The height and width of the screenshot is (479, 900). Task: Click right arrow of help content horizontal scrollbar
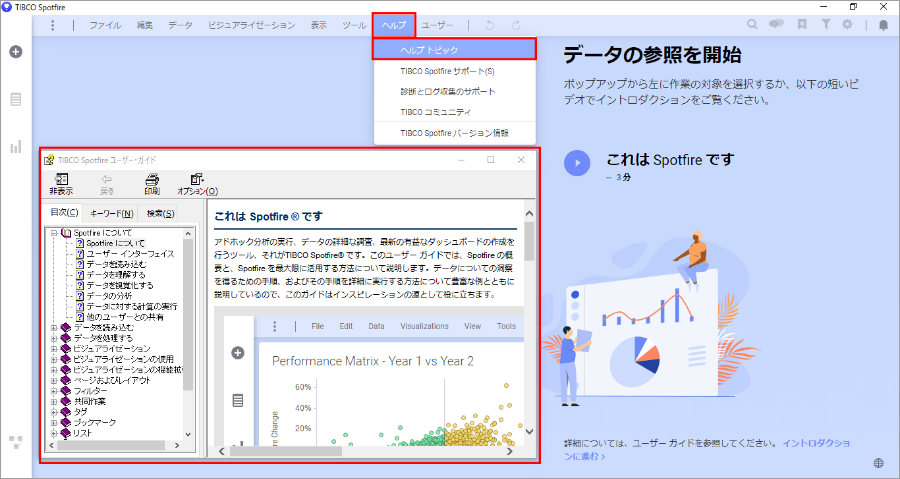tap(509, 451)
